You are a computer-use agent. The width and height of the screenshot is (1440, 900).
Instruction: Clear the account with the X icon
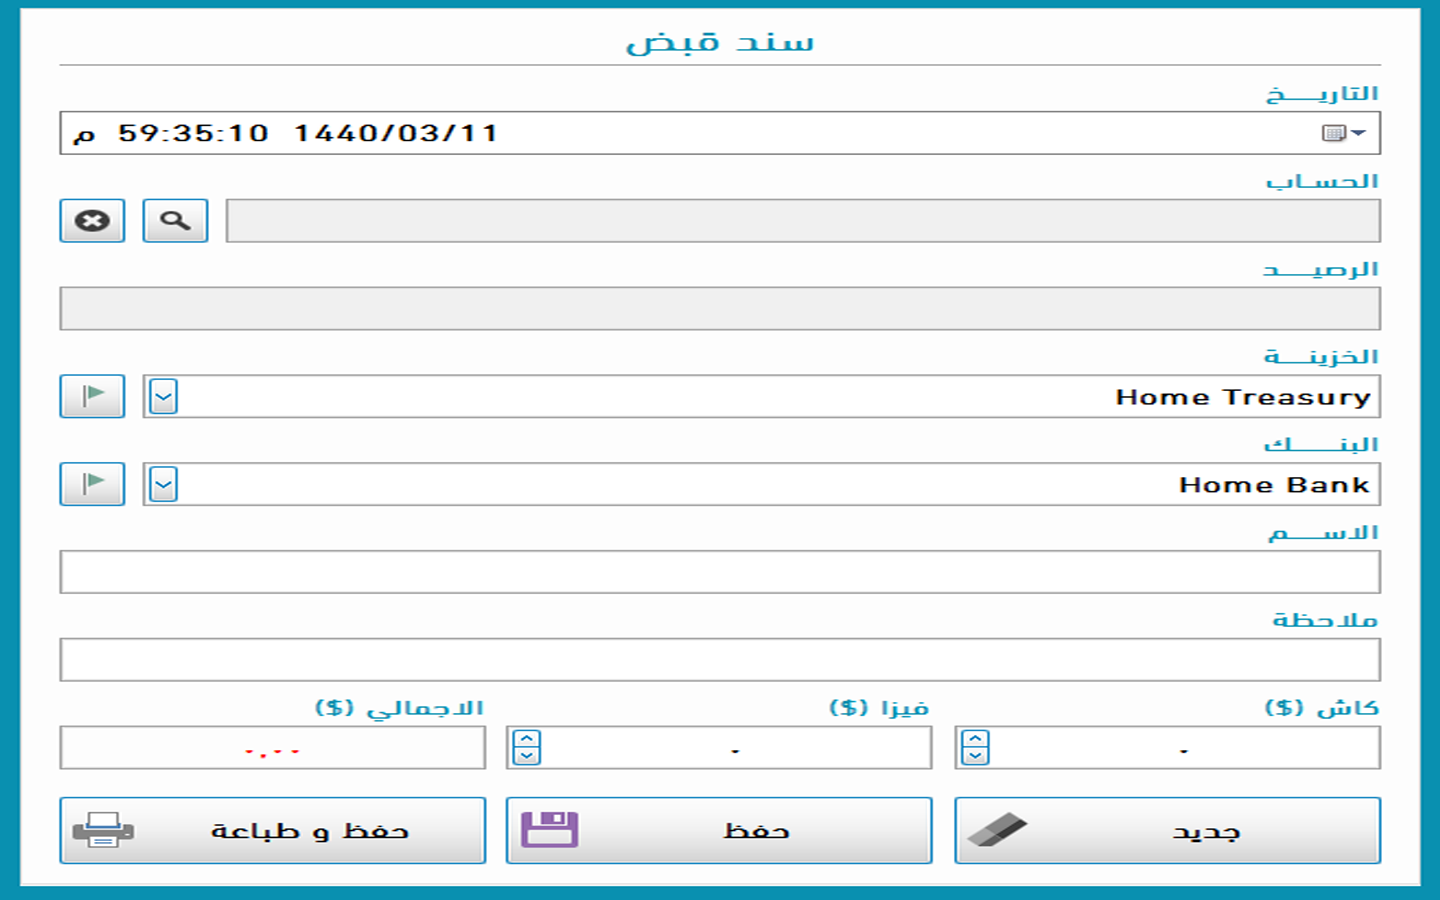[x=92, y=221]
